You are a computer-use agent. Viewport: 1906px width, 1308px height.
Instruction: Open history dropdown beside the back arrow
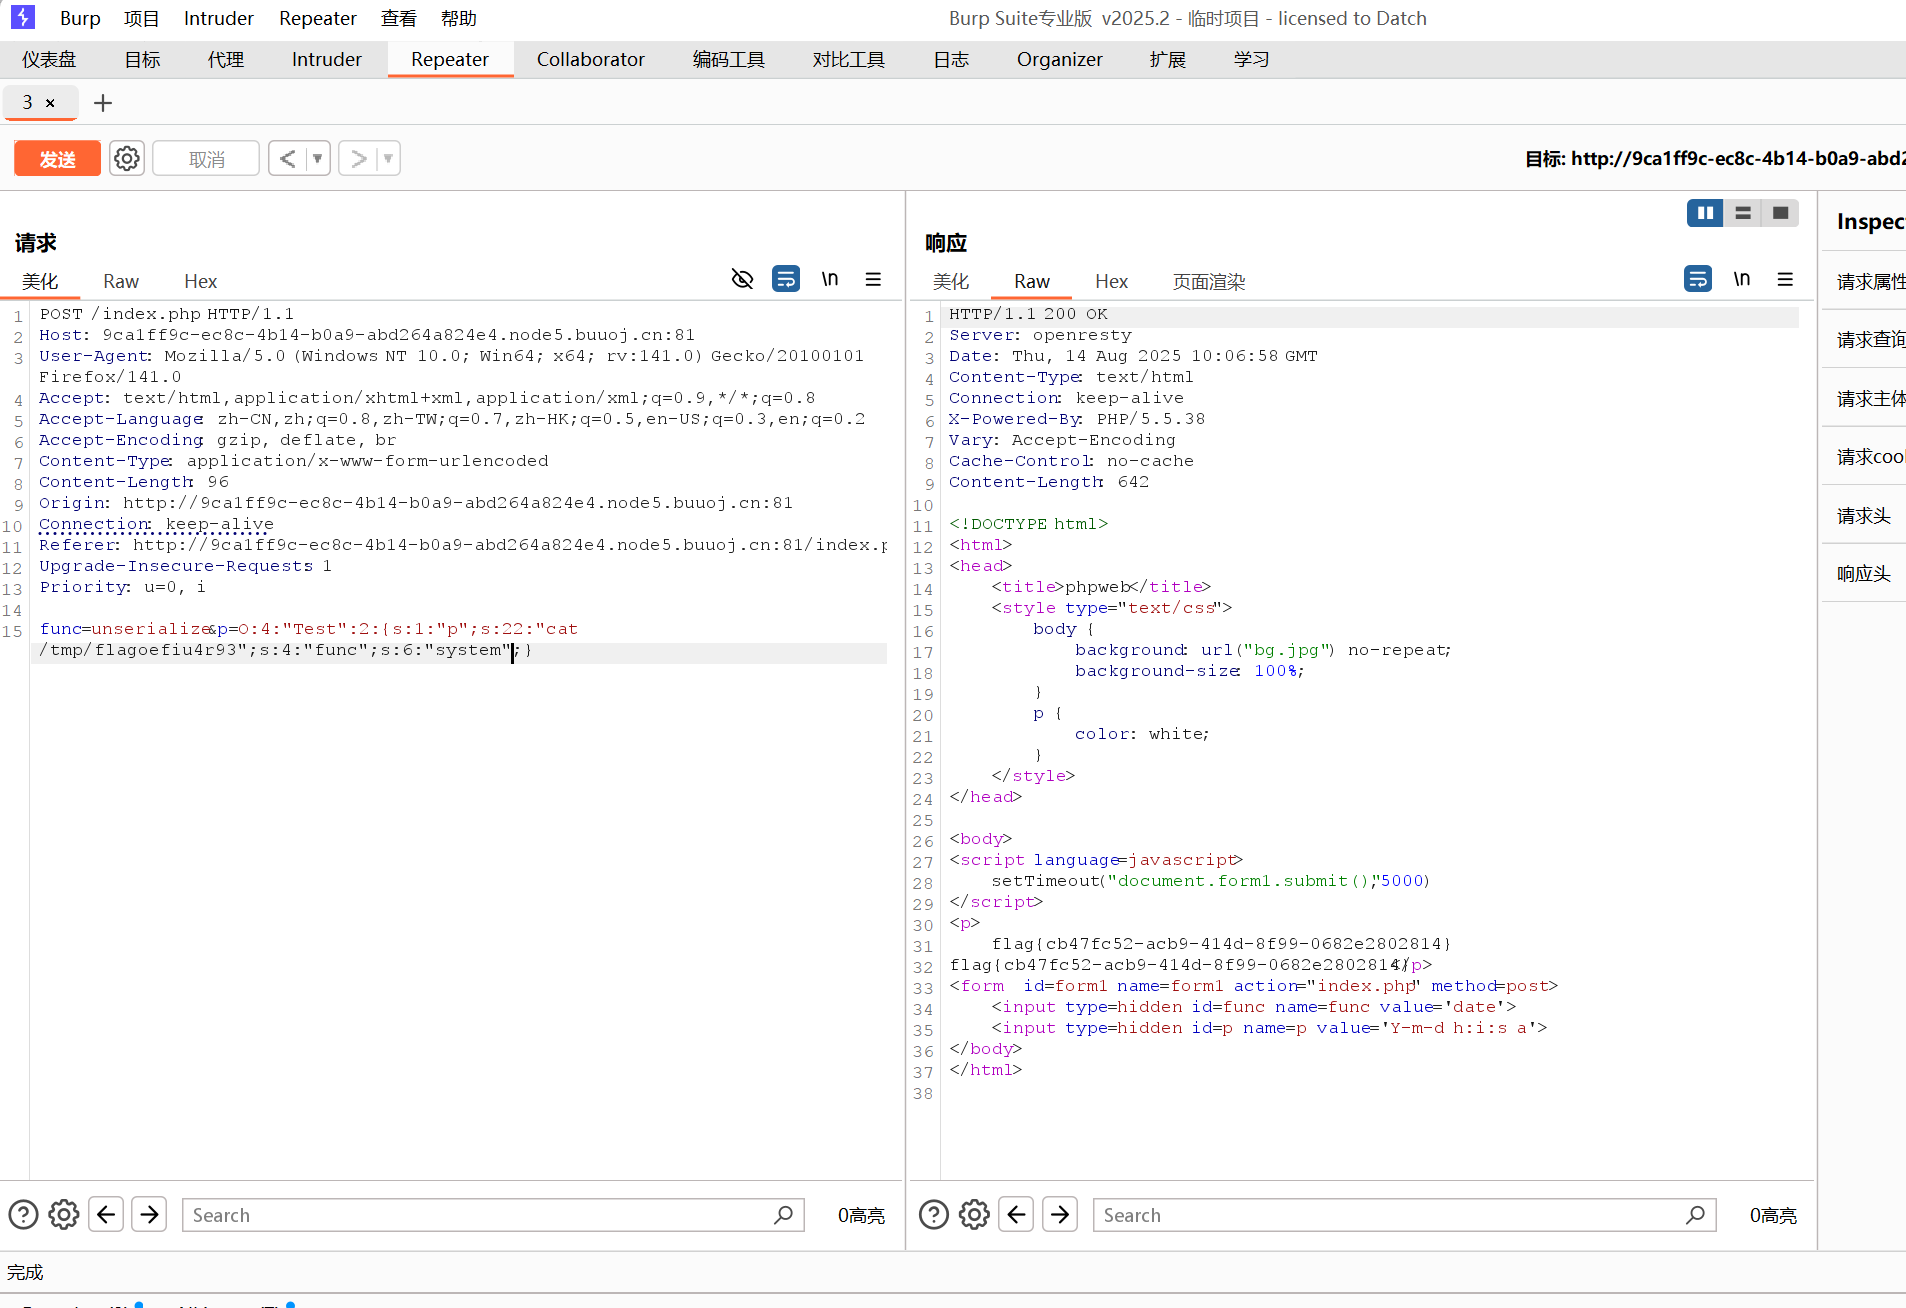click(x=318, y=158)
